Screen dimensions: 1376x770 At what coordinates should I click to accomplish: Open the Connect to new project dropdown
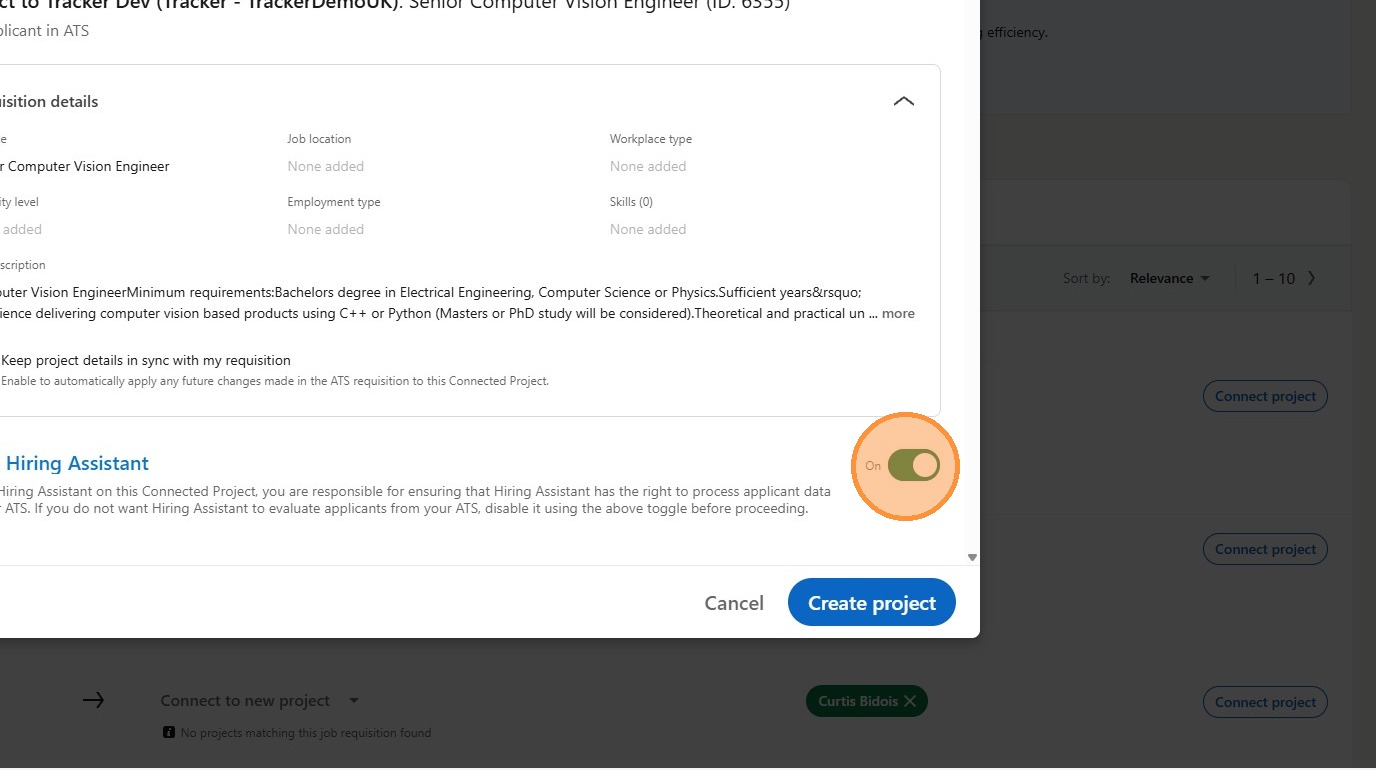[x=354, y=701]
